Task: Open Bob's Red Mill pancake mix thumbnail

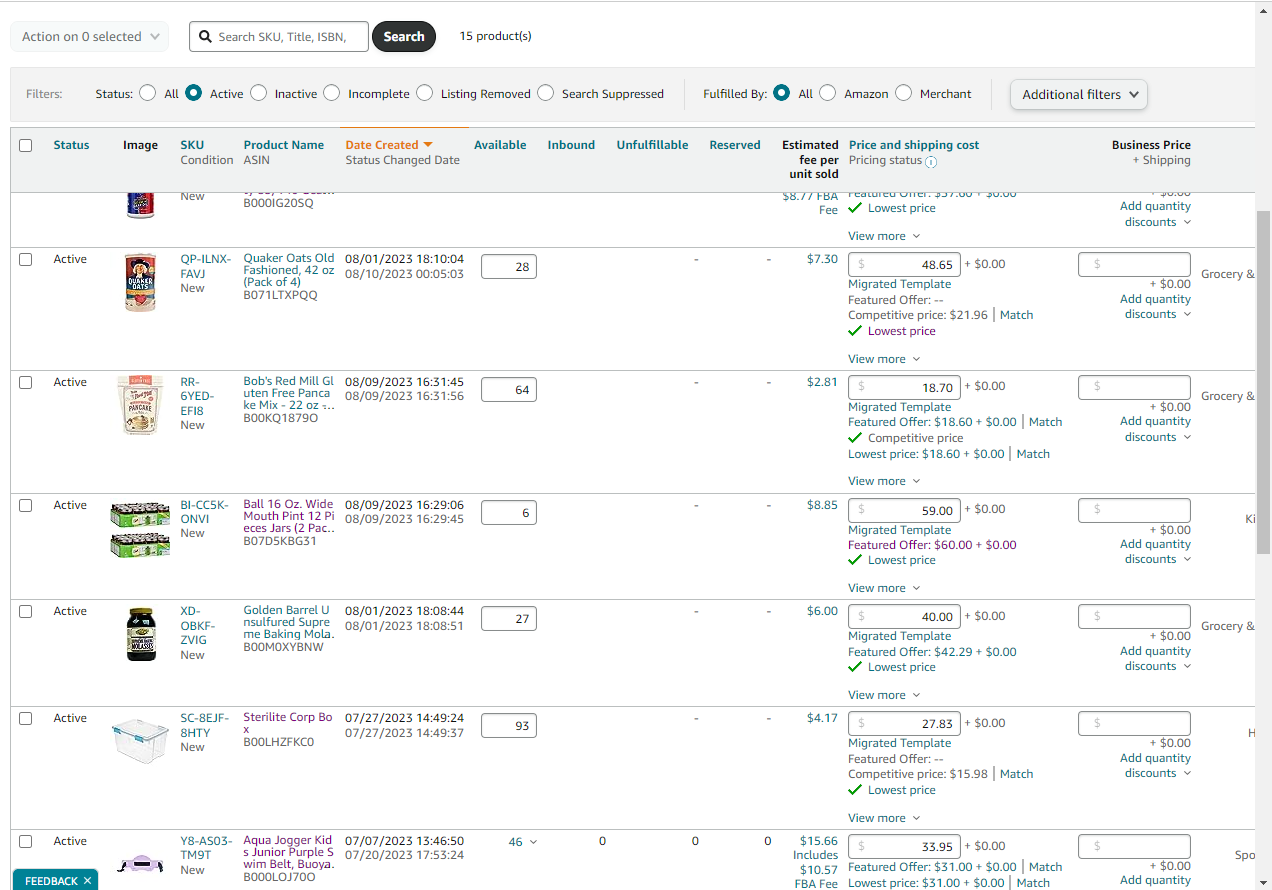Action: point(140,405)
